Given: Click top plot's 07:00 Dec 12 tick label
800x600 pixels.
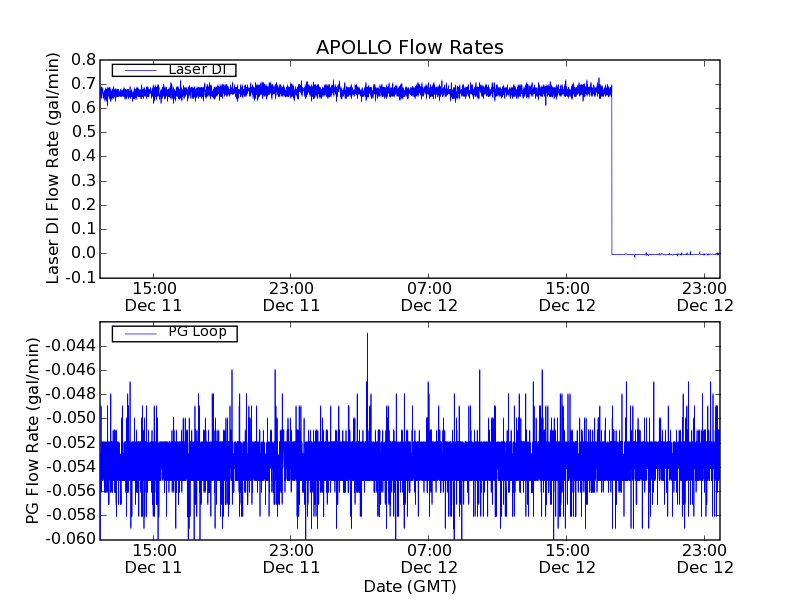Looking at the screenshot, I should pyautogui.click(x=429, y=296).
